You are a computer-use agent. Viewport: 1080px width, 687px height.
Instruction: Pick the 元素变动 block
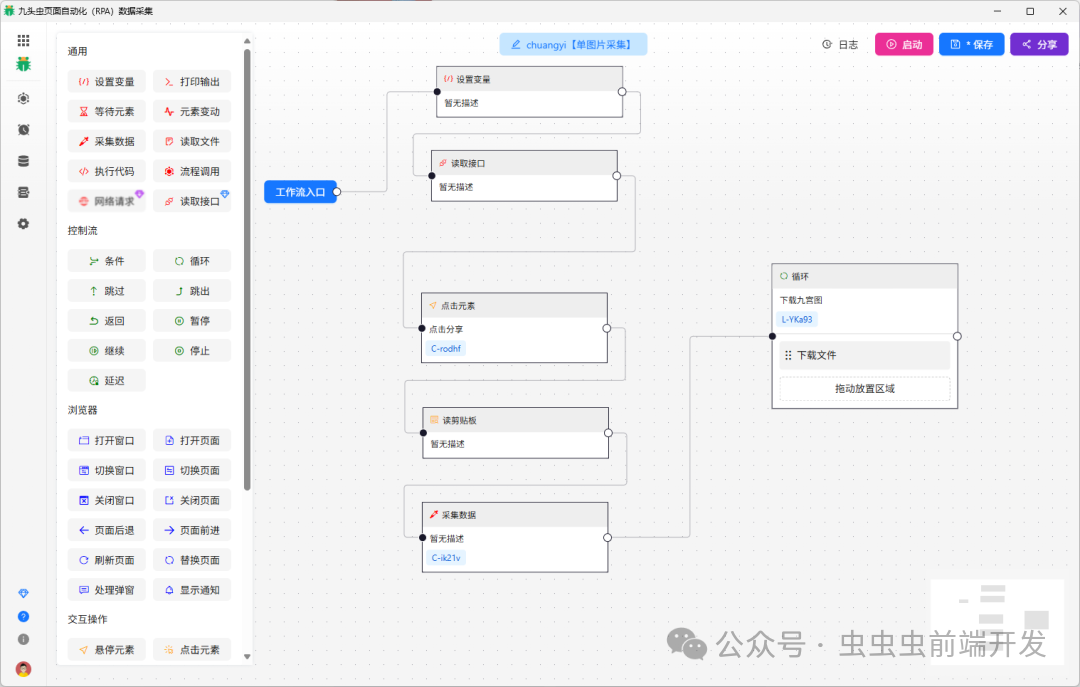coord(192,111)
